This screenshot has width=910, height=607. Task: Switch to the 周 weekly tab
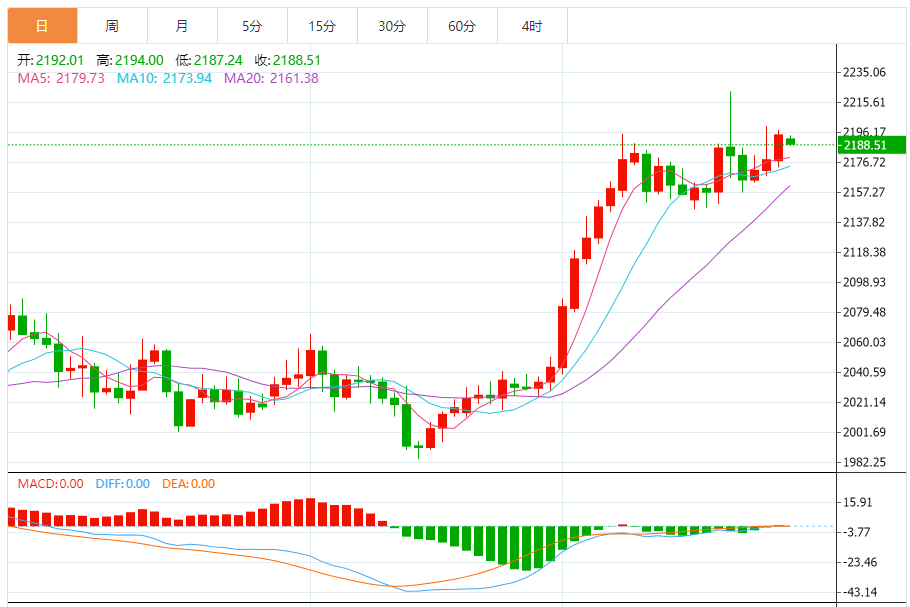112,26
